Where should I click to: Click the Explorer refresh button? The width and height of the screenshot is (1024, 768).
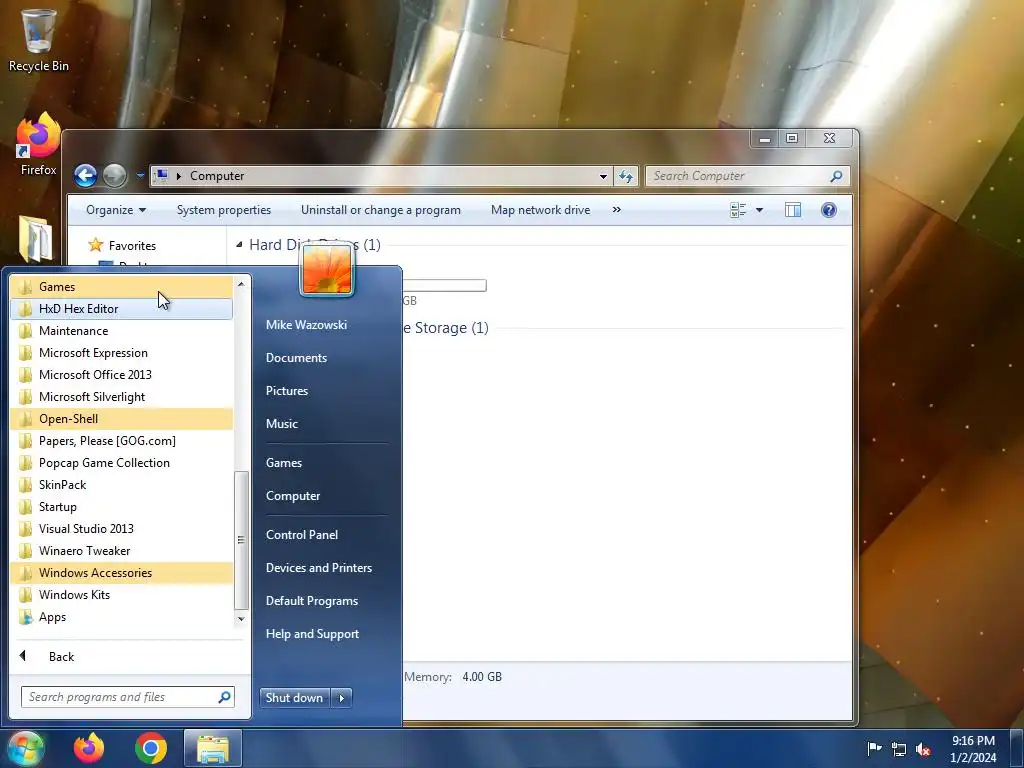point(626,176)
